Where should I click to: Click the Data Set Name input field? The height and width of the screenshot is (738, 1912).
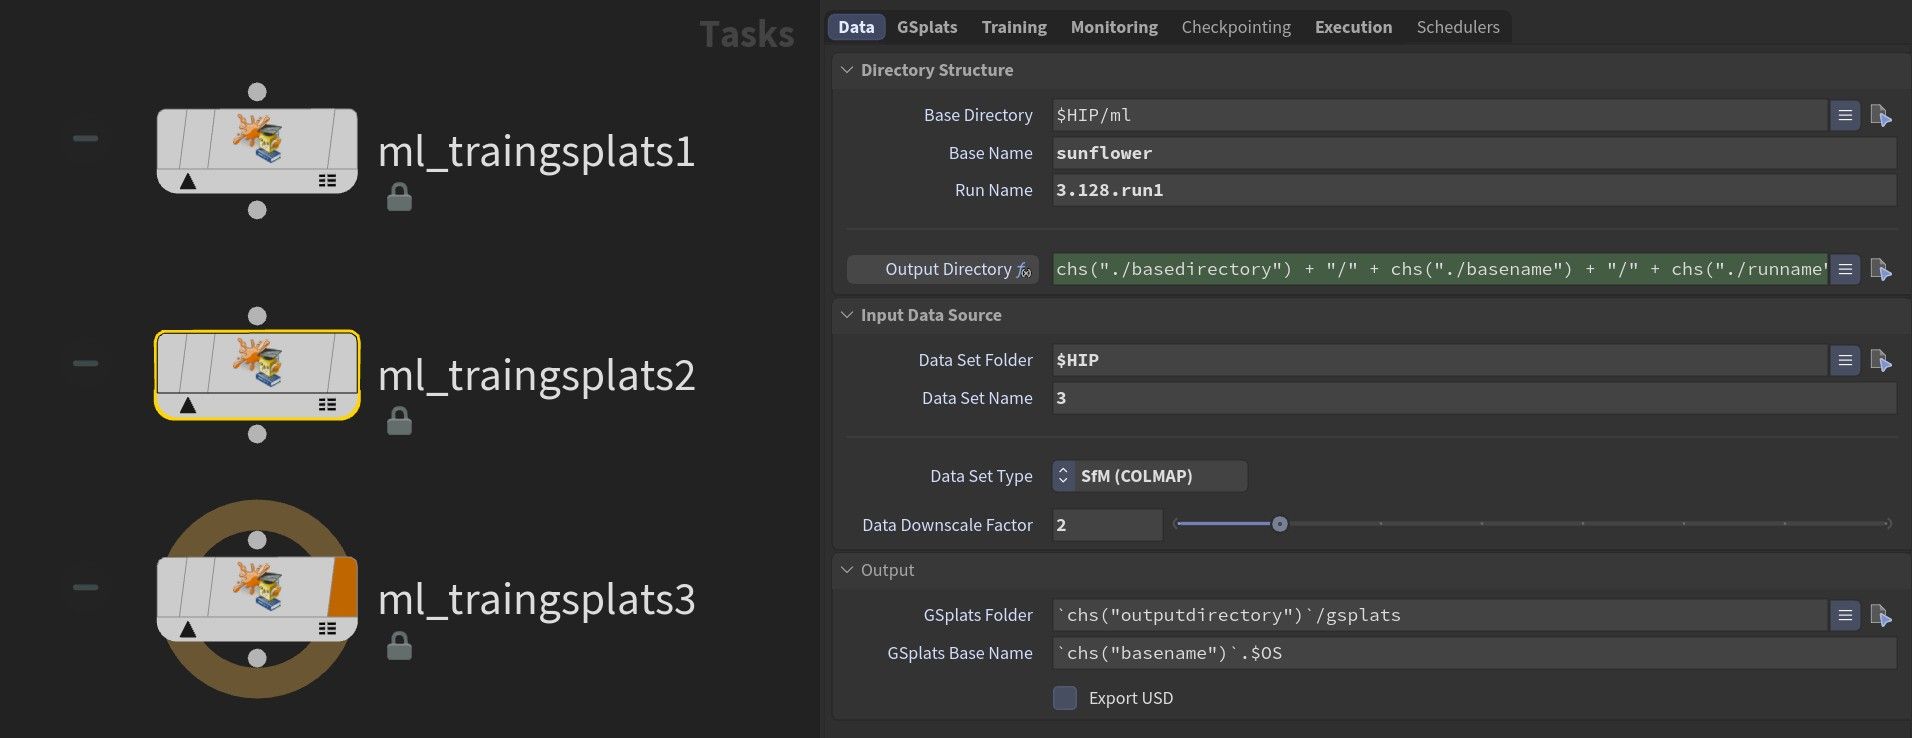click(x=1474, y=398)
